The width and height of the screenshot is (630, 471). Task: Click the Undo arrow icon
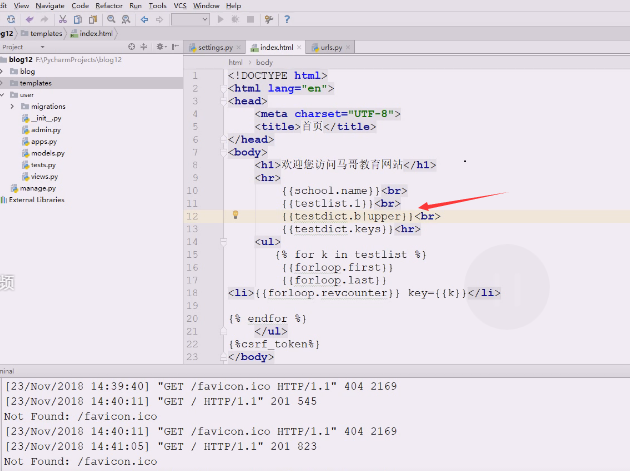coord(29,19)
